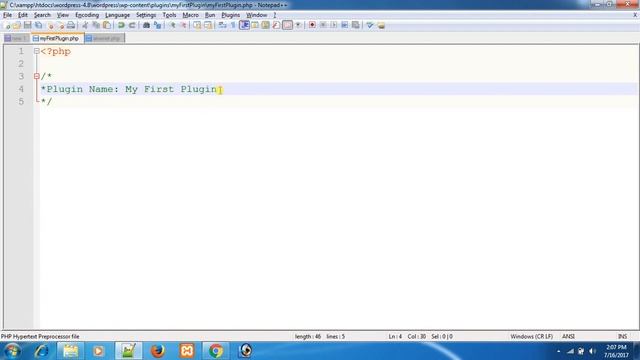Open the ? help menu
This screenshot has height=360, width=640.
coord(275,15)
